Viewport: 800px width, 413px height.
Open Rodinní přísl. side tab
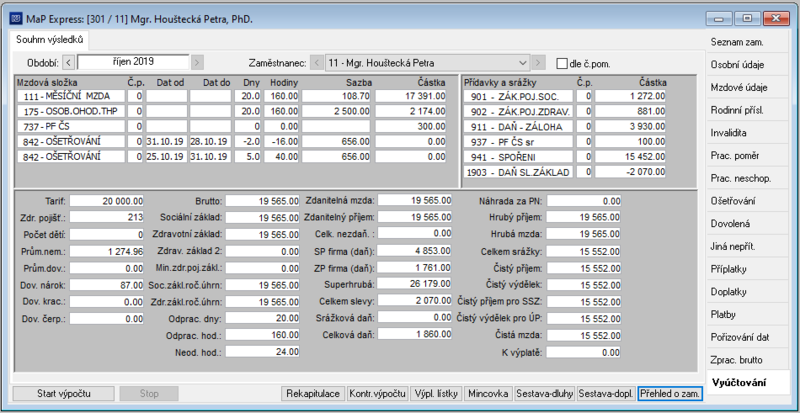click(748, 110)
